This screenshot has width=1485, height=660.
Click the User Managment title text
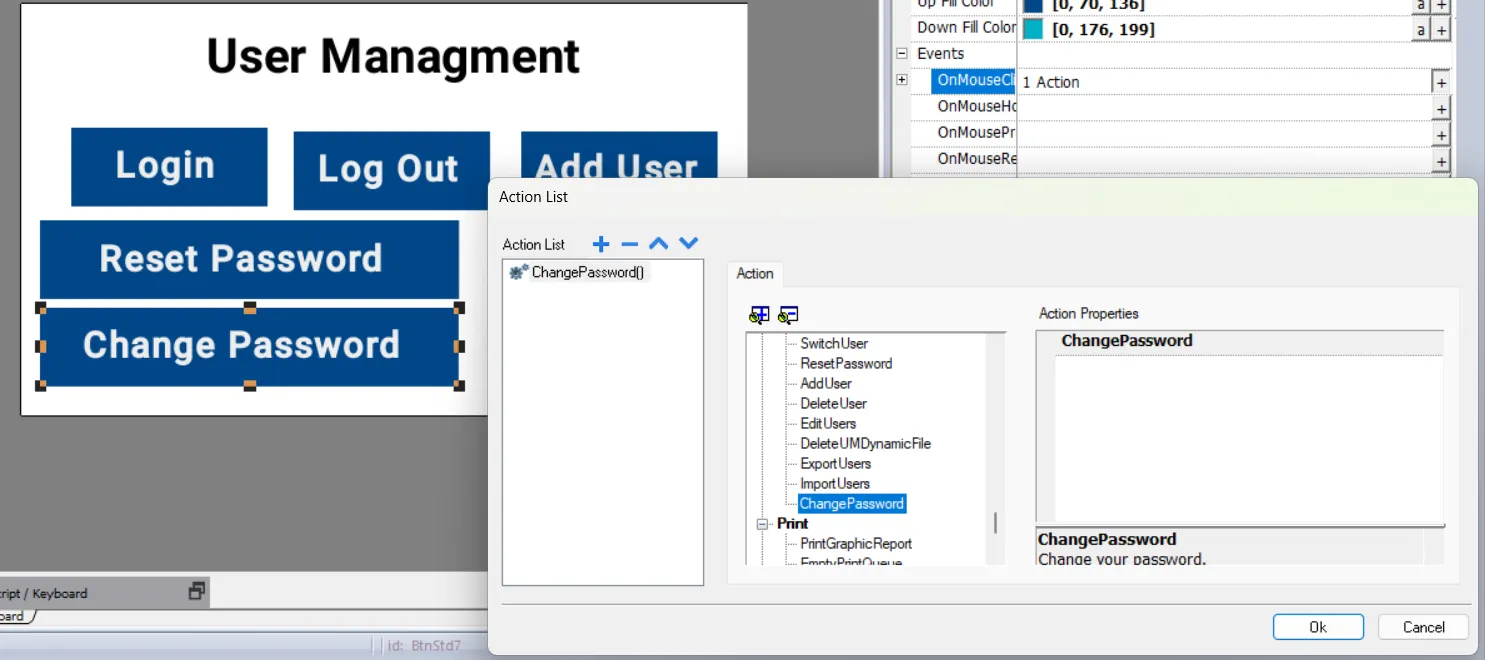[x=393, y=56]
